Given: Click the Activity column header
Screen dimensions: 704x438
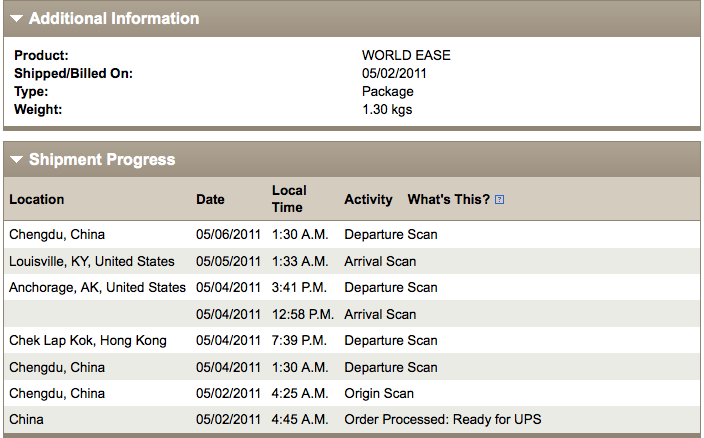Looking at the screenshot, I should tap(368, 199).
